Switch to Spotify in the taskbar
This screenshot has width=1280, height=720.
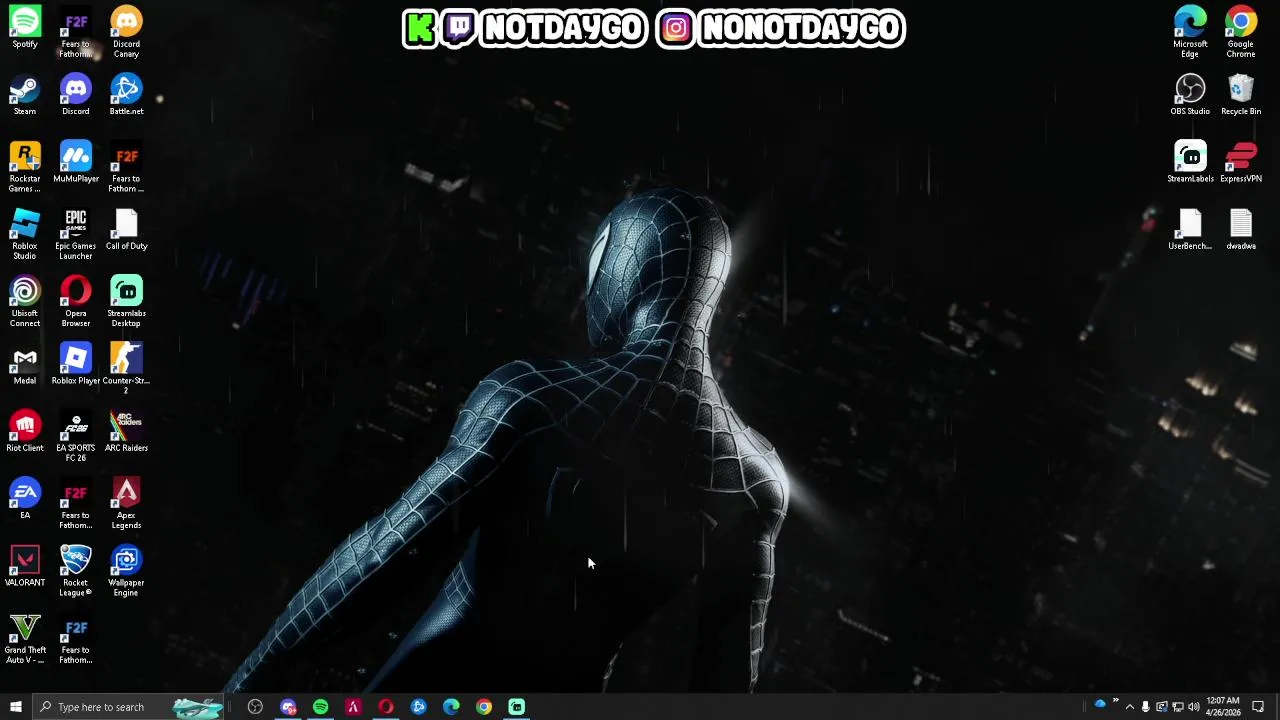(x=320, y=707)
